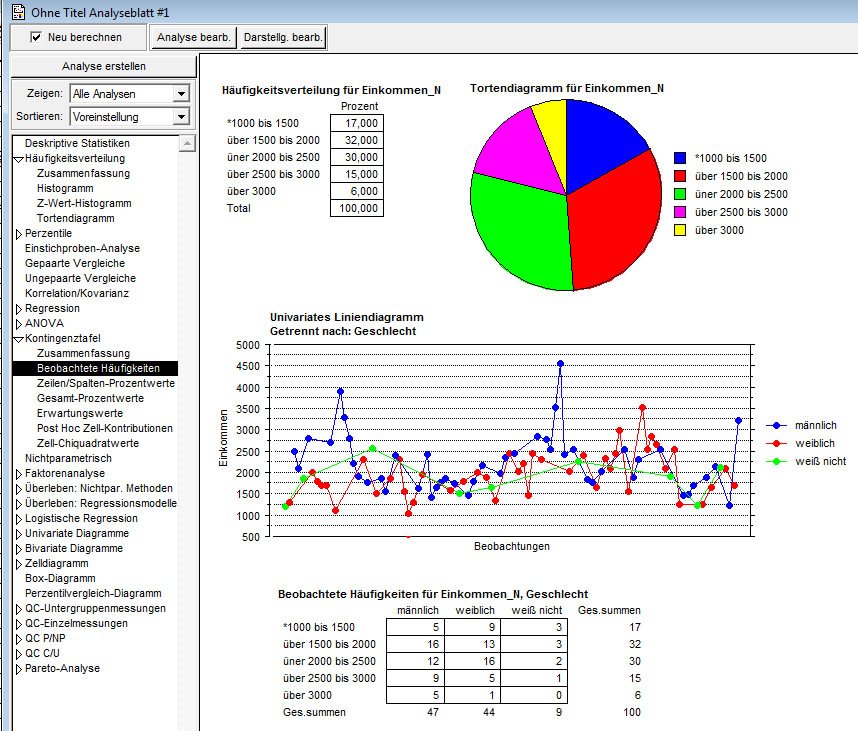Click the Darstellg. bearb. button

click(x=283, y=37)
